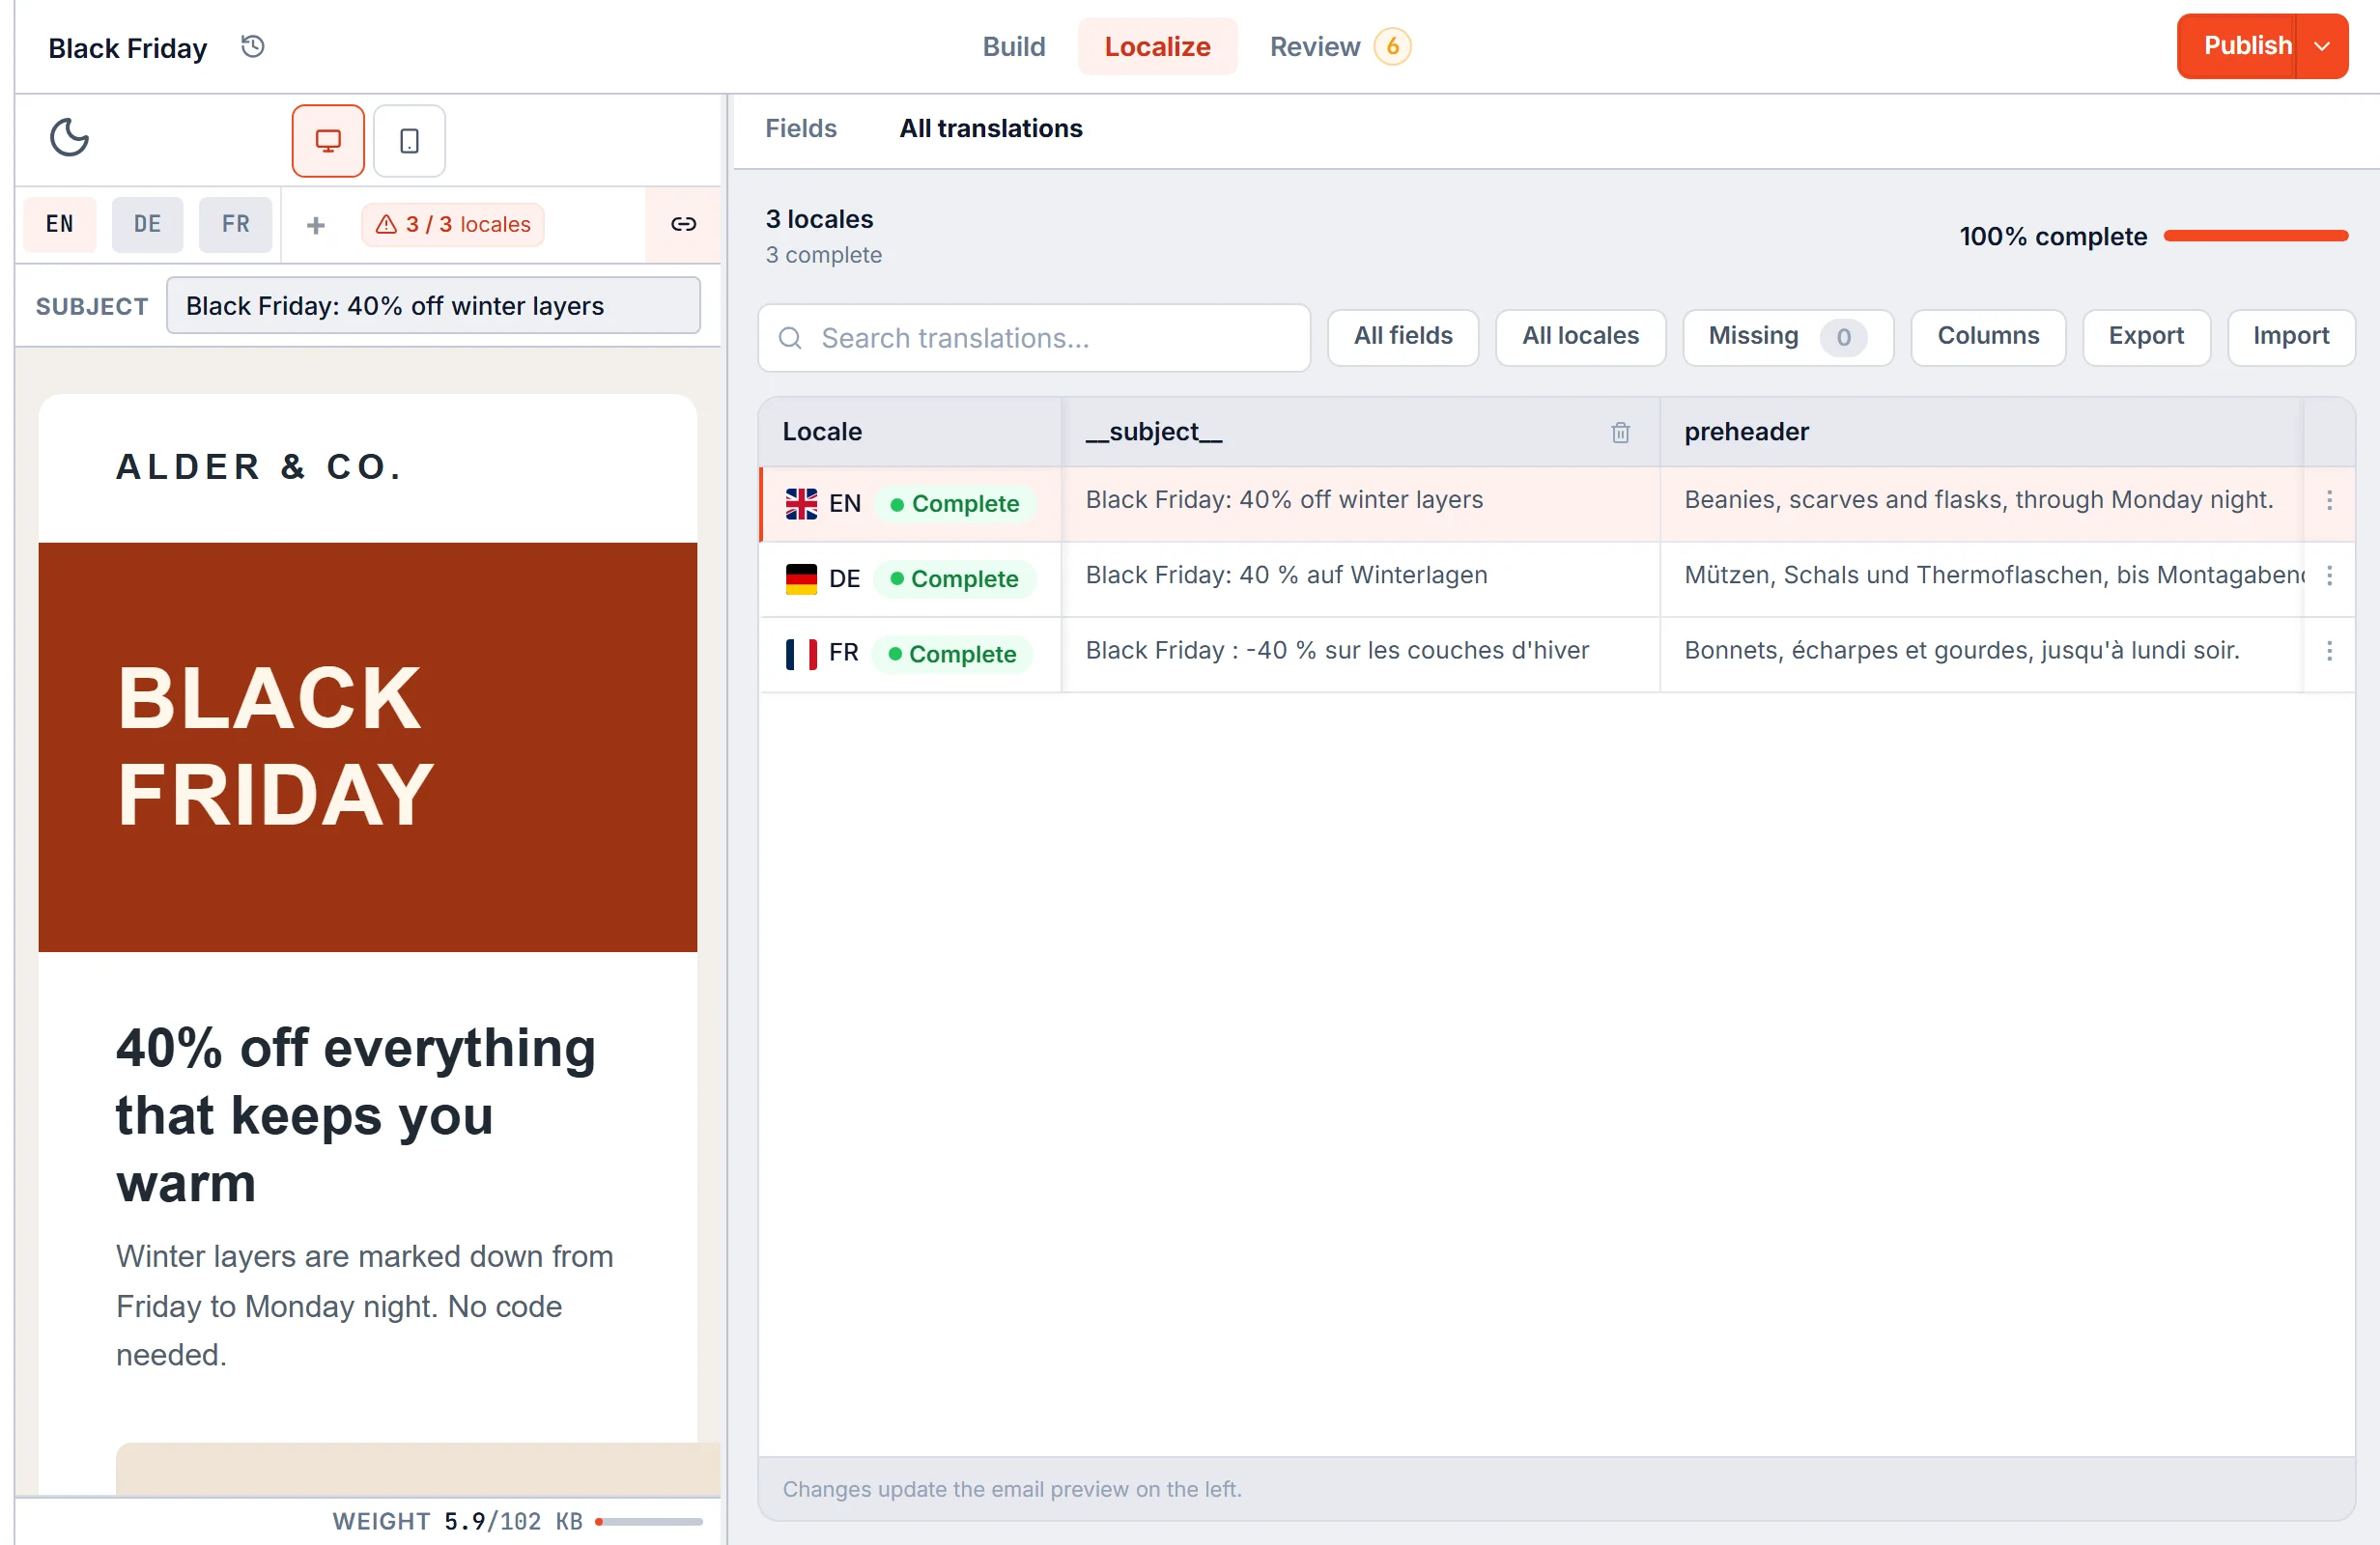Viewport: 2380px width, 1545px height.
Task: Click the Publish button
Action: [x=2237, y=46]
